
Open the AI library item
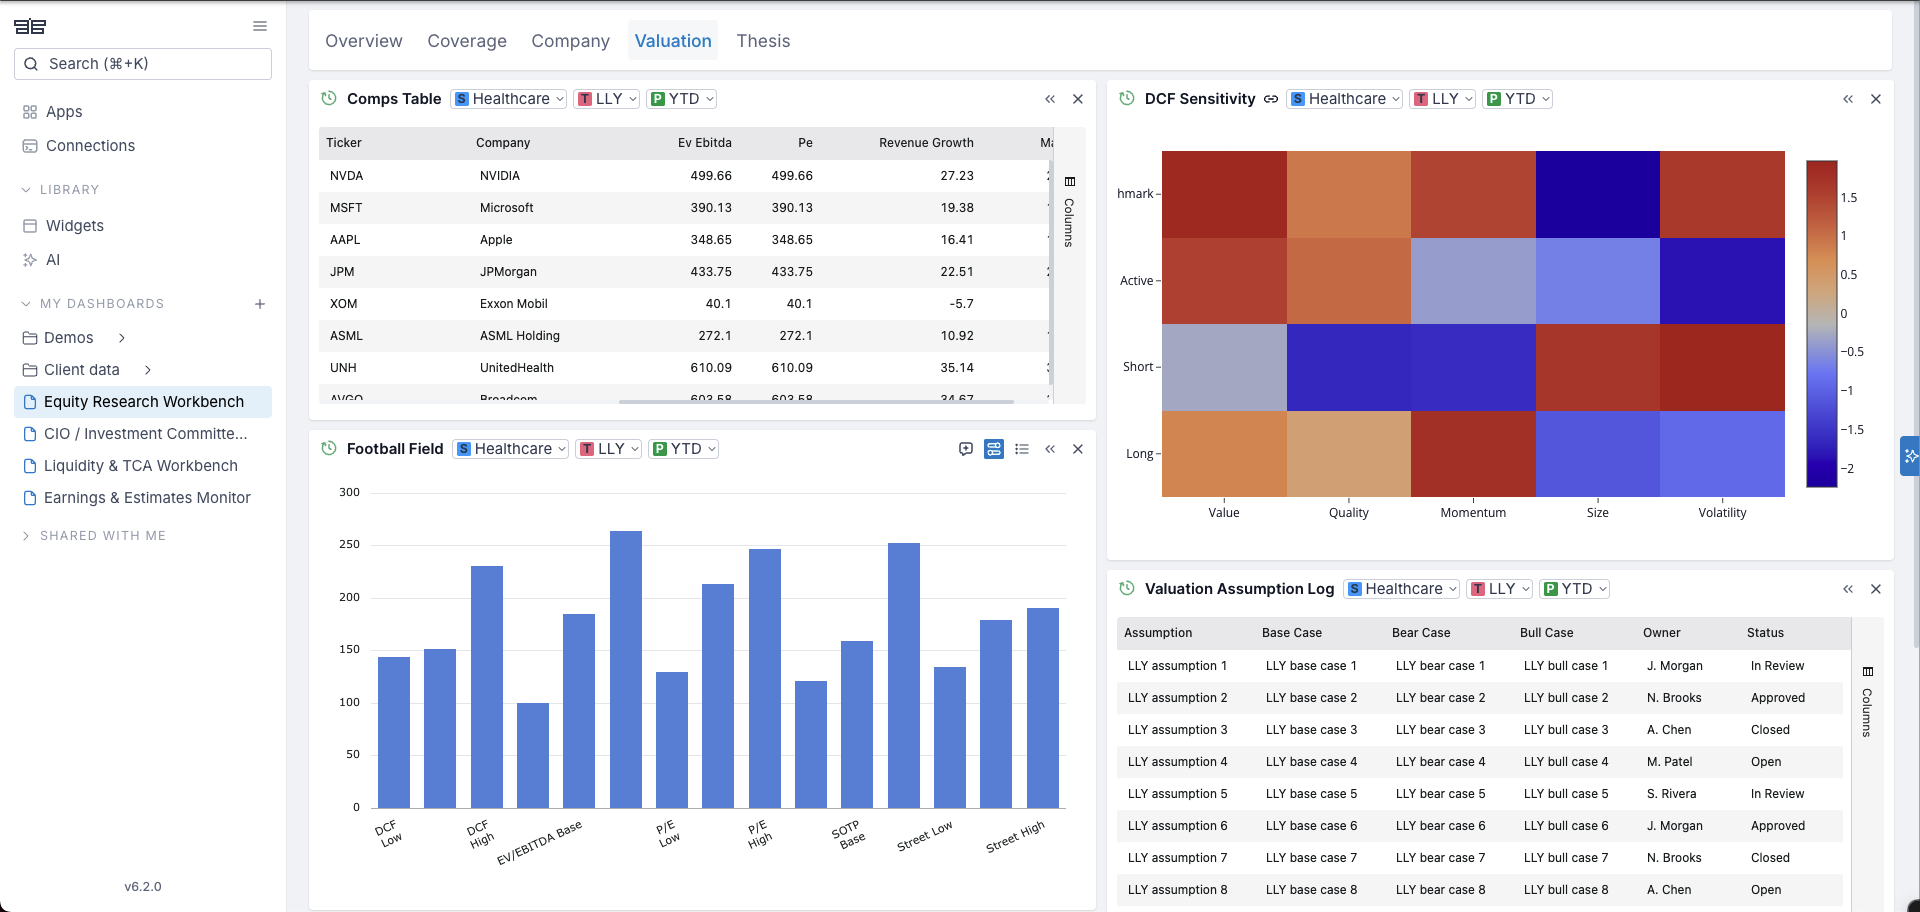[53, 260]
